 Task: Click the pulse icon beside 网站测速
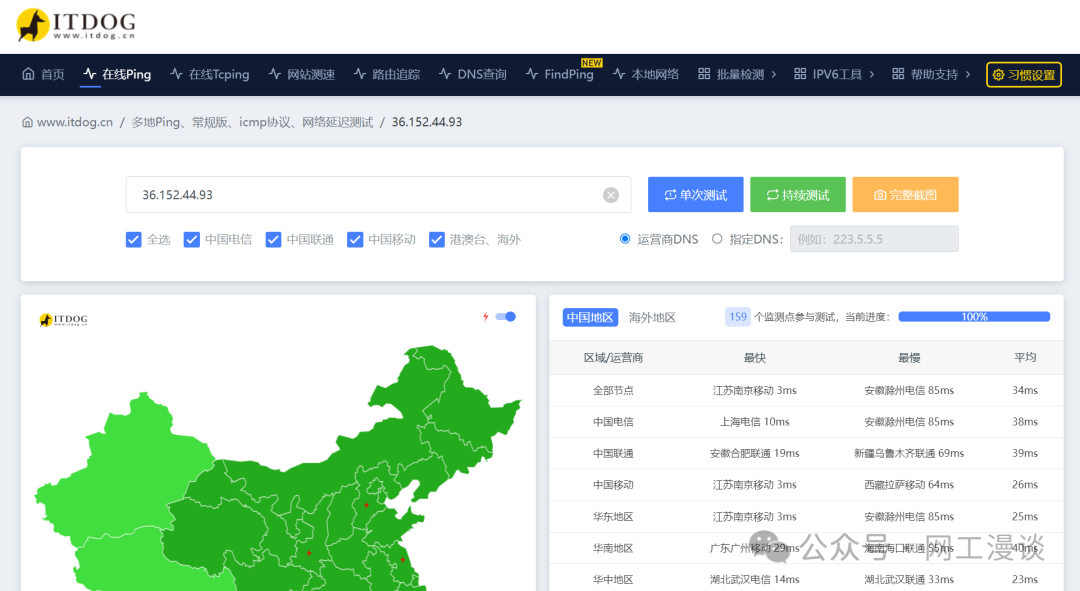(x=275, y=74)
